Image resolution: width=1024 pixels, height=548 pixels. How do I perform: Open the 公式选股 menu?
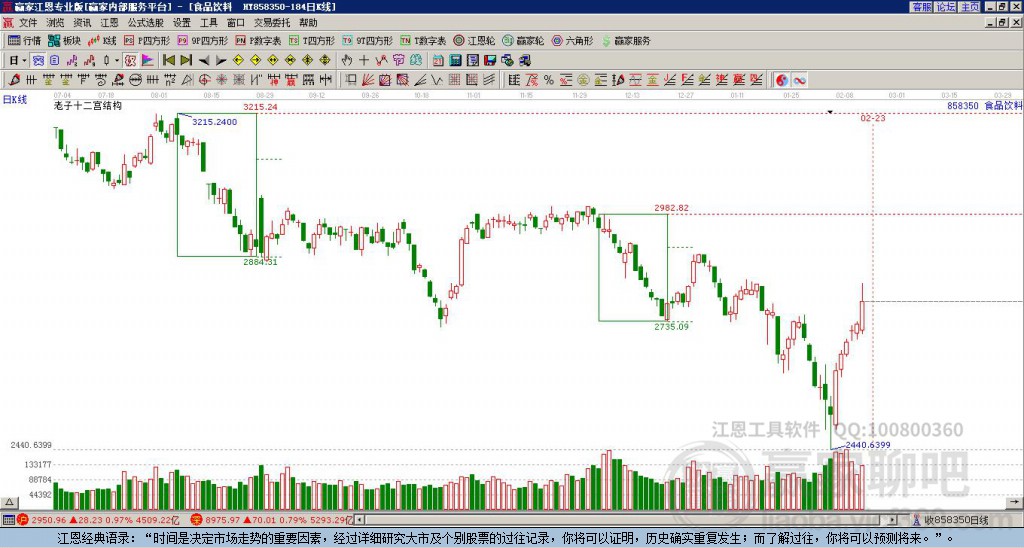(x=146, y=23)
